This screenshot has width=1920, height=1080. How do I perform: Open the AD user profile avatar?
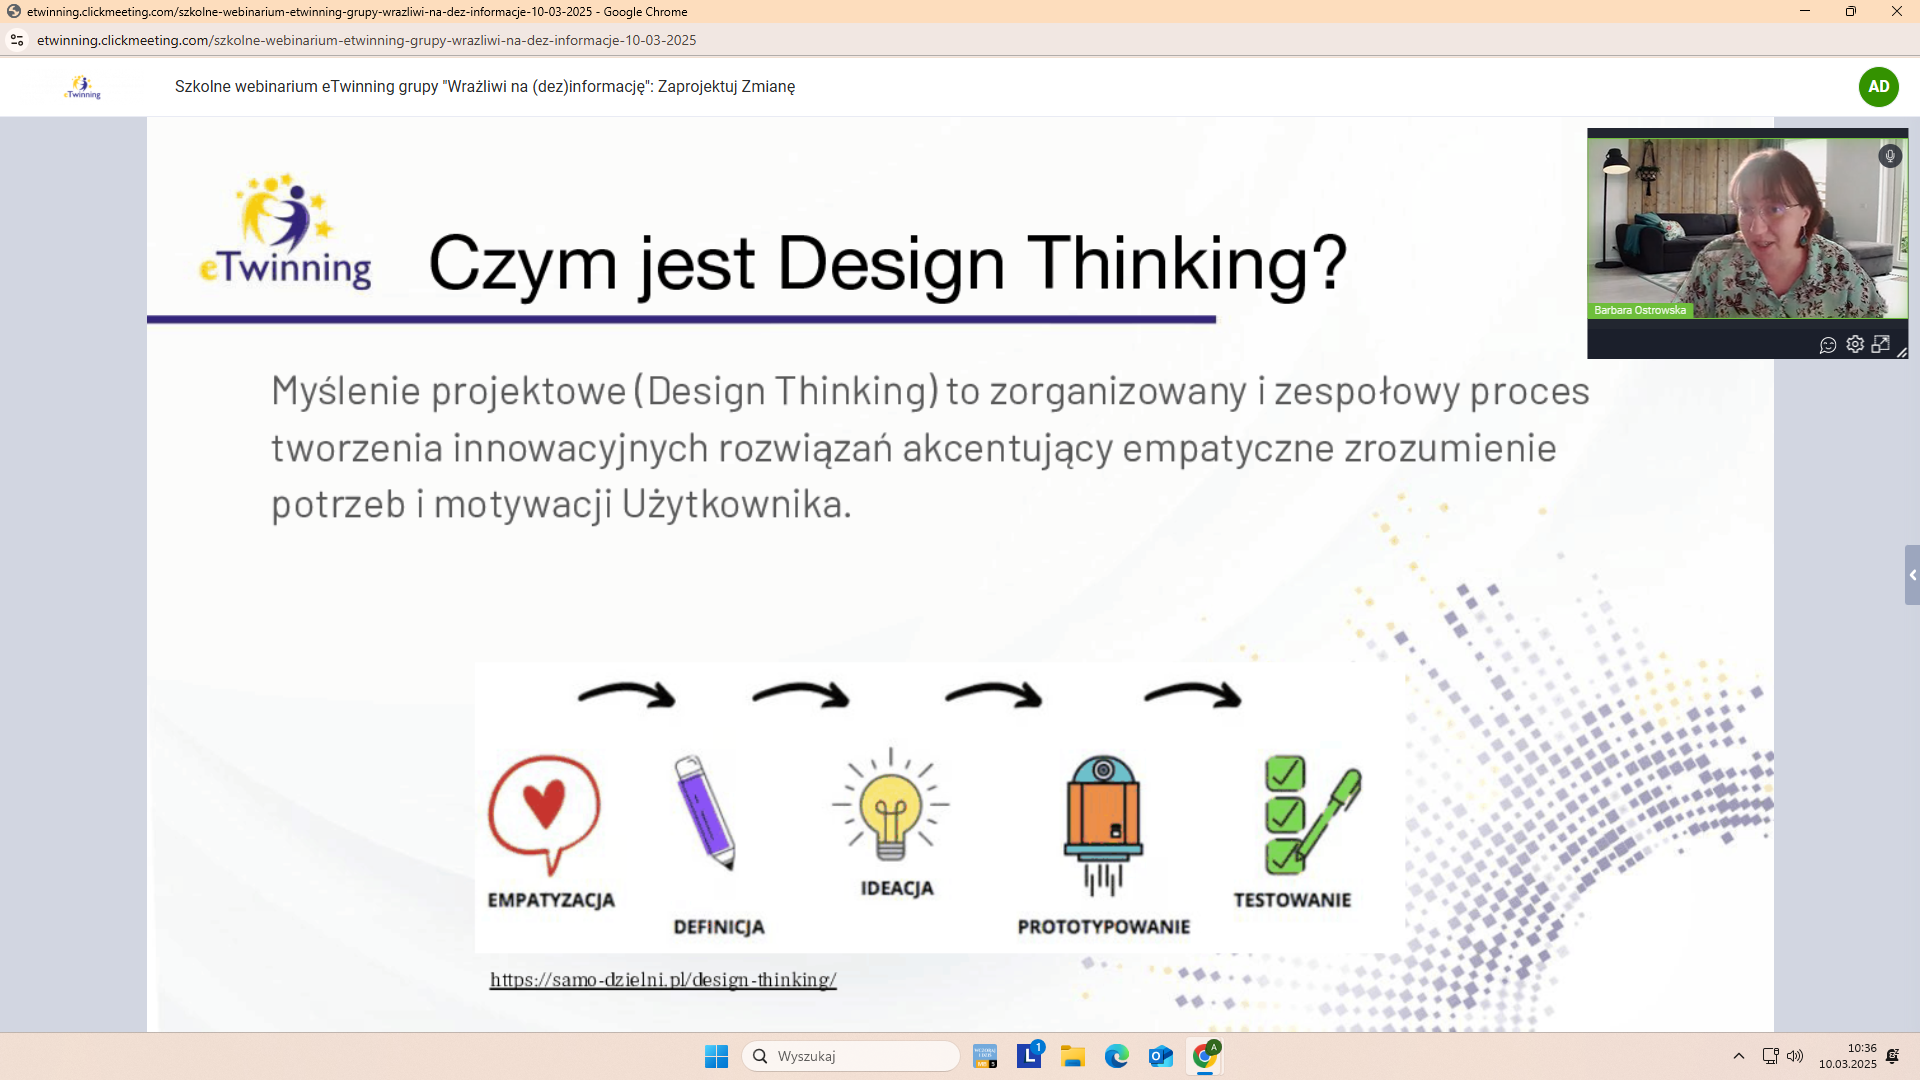coord(1878,87)
